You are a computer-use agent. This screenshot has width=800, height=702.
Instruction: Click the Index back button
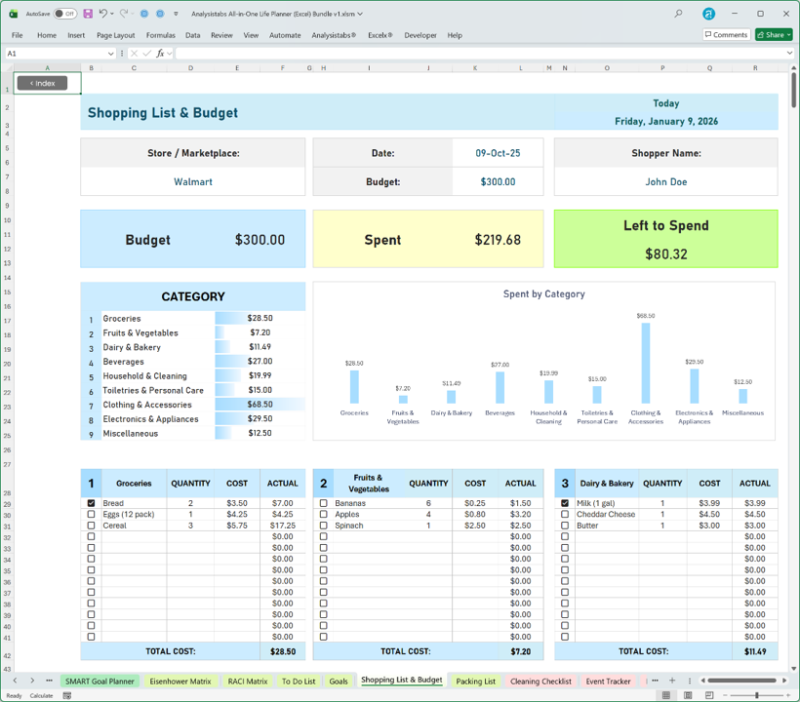[x=42, y=83]
